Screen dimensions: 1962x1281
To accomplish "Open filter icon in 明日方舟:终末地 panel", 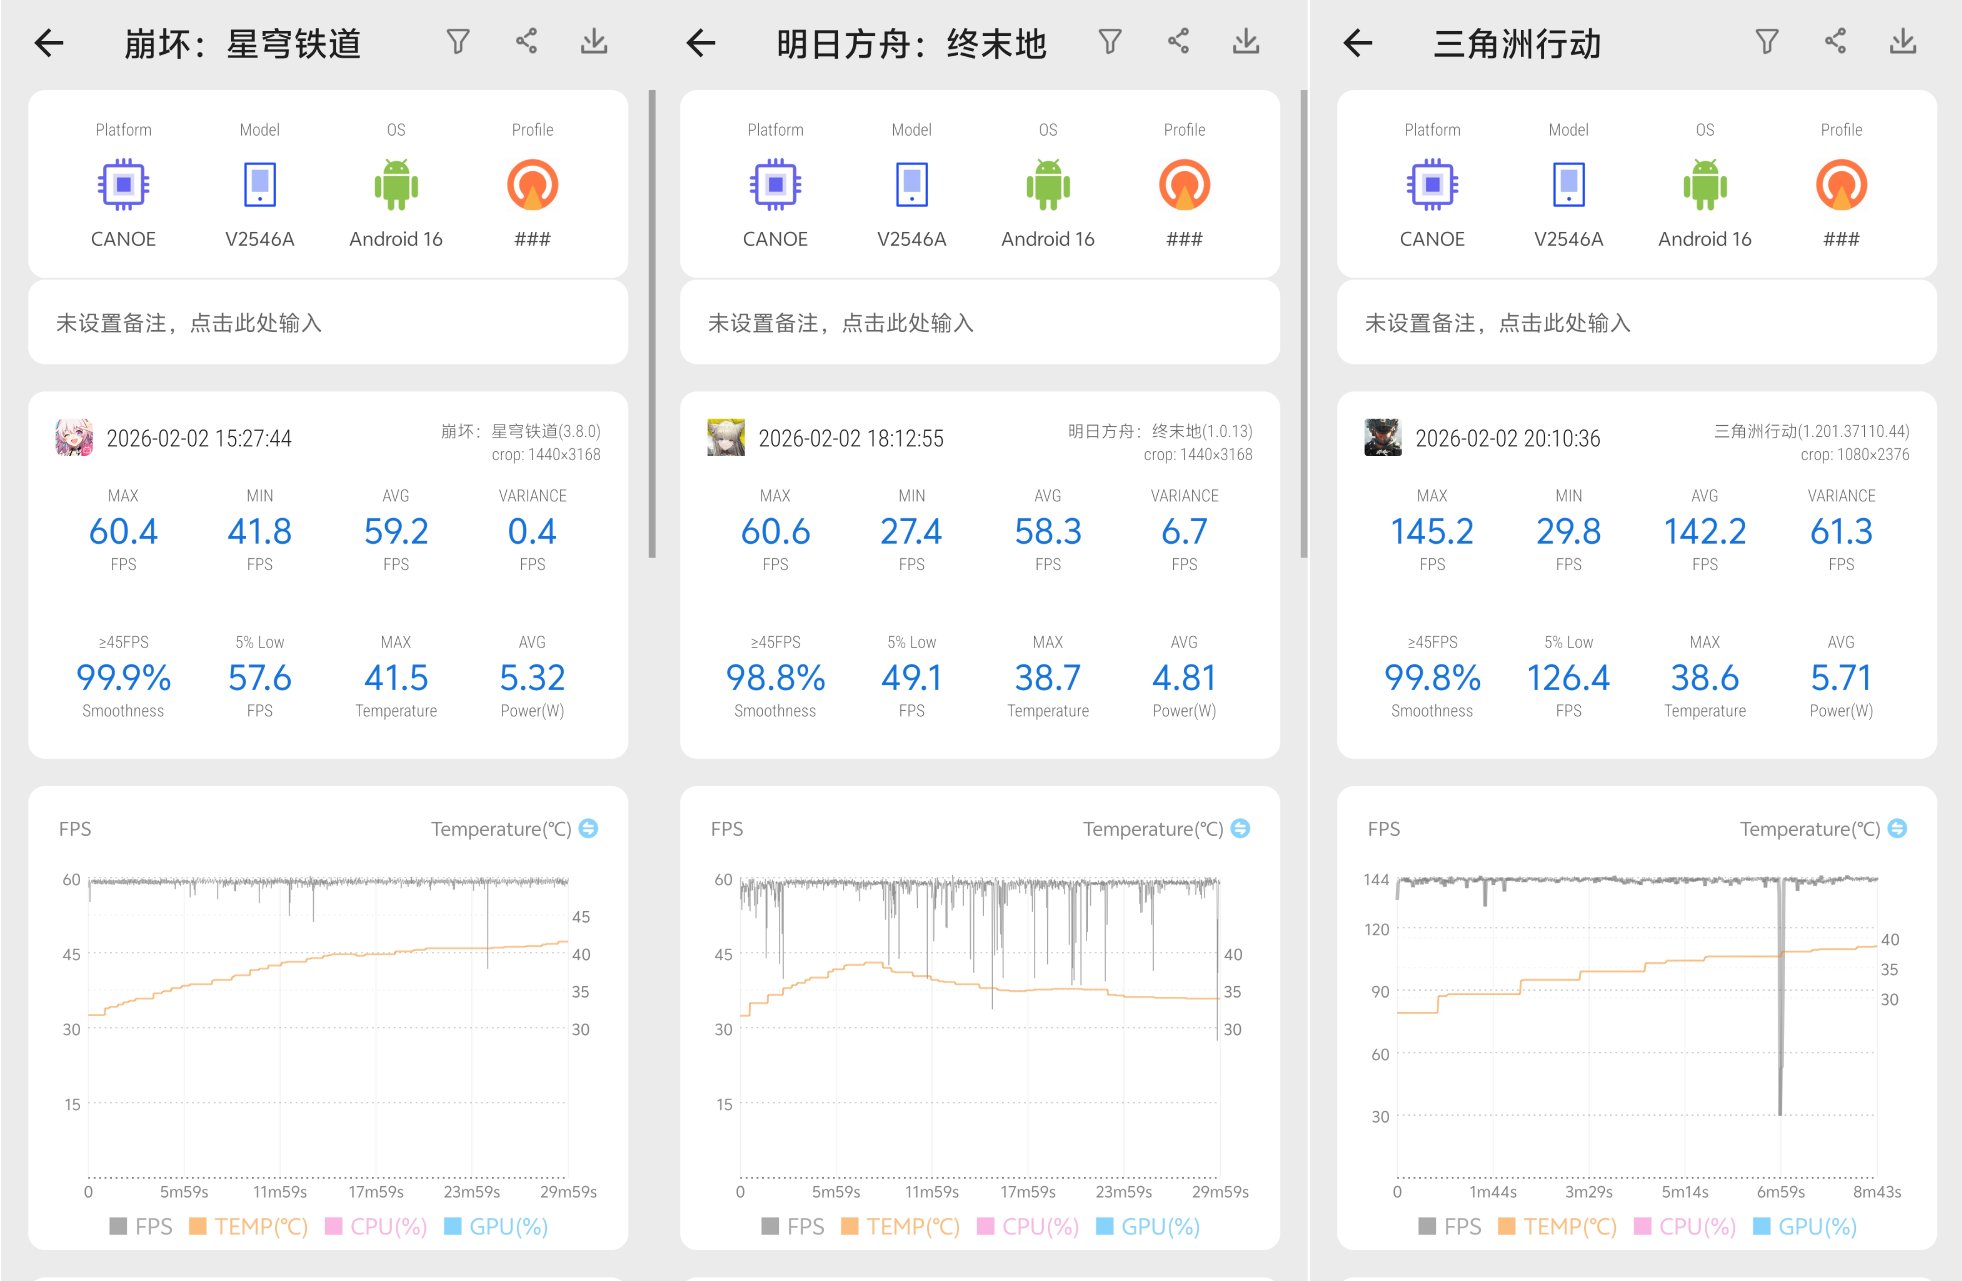I will [x=1109, y=42].
